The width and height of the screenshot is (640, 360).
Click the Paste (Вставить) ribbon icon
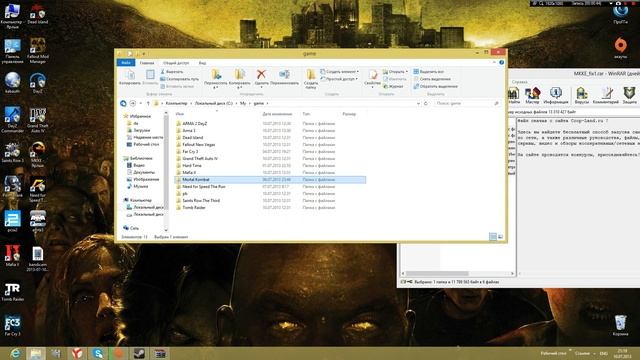tap(150, 77)
